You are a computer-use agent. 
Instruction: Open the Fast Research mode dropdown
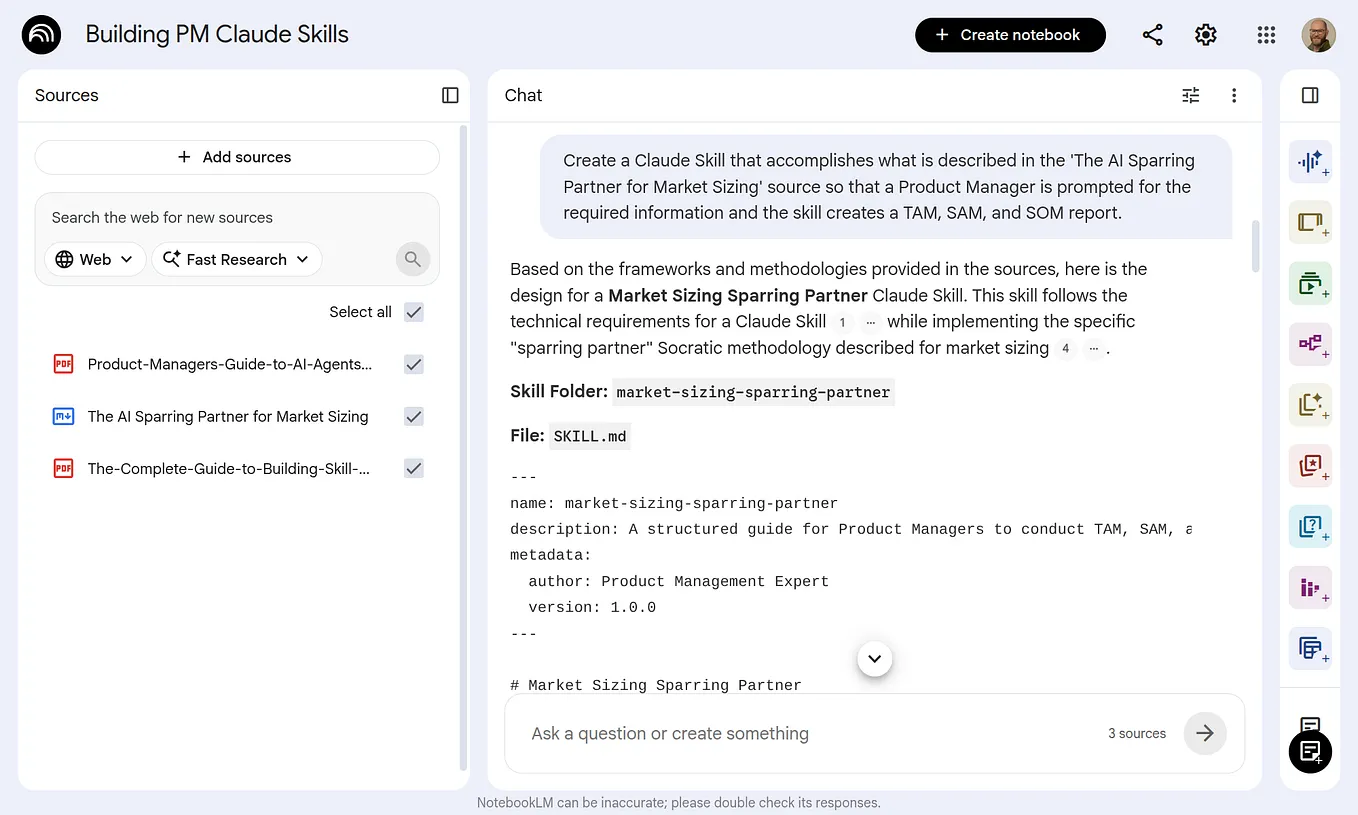tap(237, 259)
